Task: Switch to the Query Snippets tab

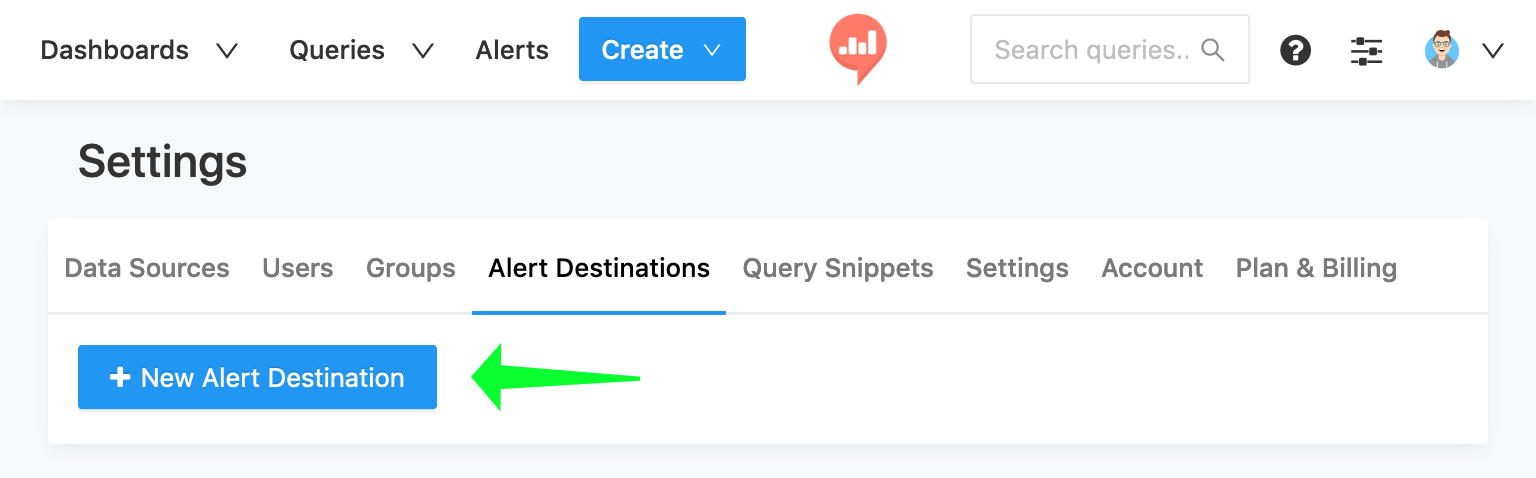Action: [x=838, y=268]
